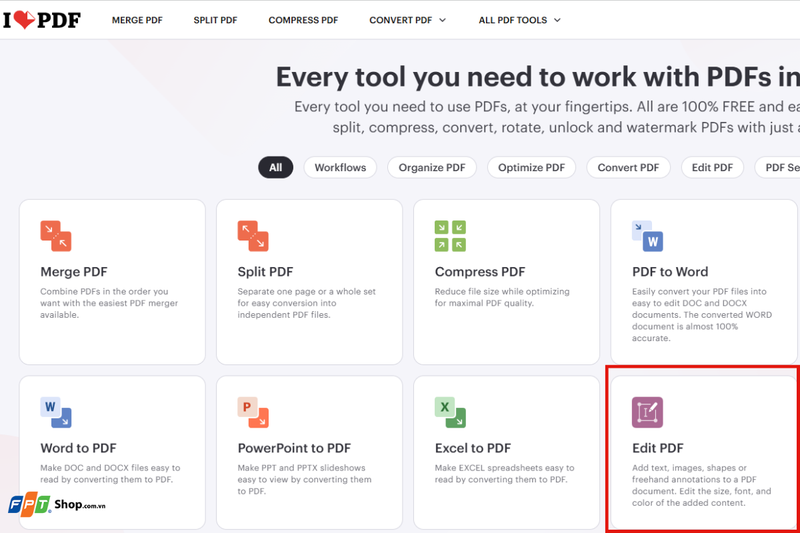Click the 'Separate one page or a whole set' text

coord(307,303)
